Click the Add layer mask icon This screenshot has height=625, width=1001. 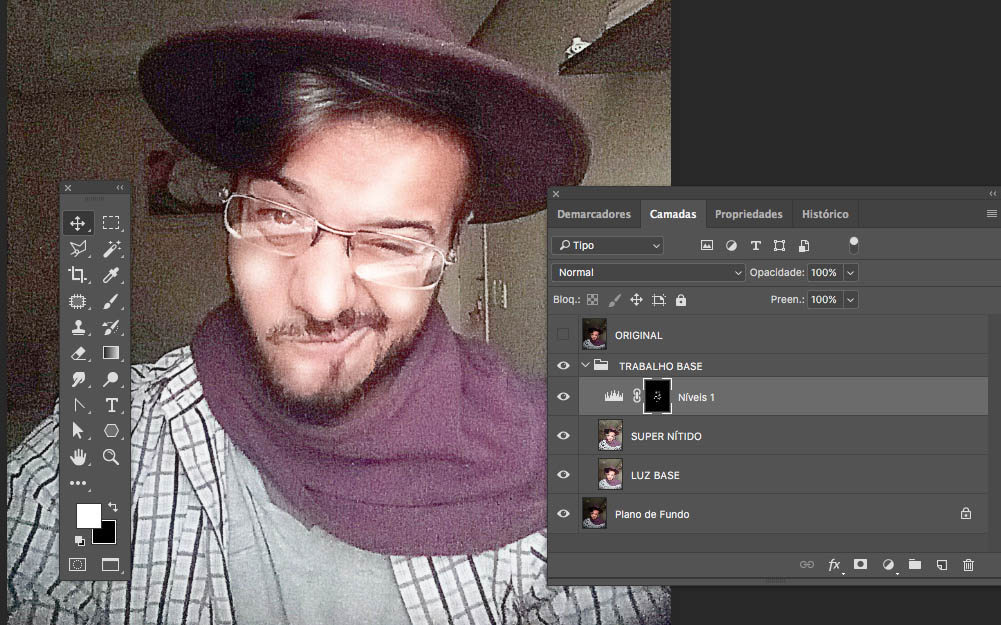tap(860, 564)
